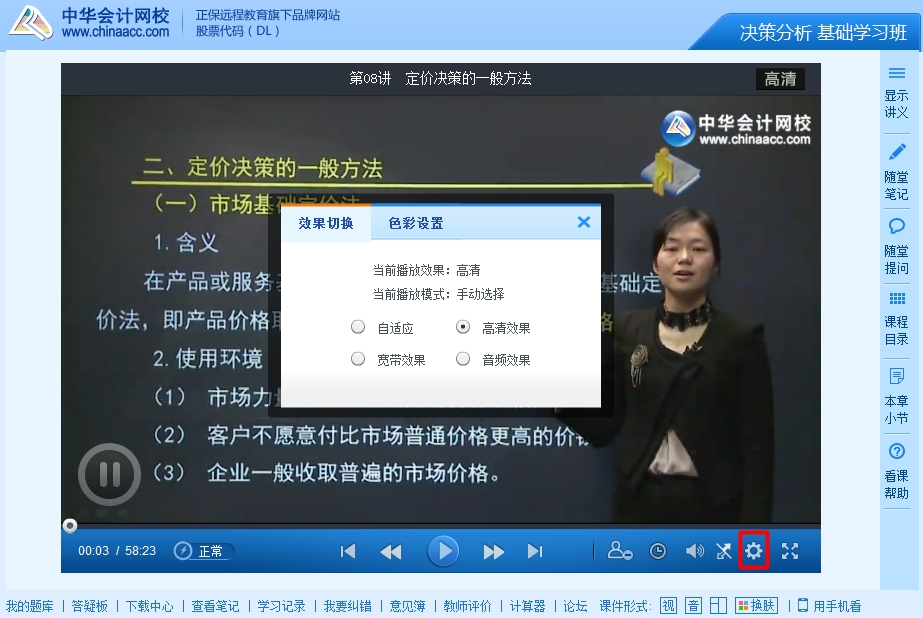Viewport: 923px width, 618px height.
Task: Open the settings gear in player bar
Action: coord(753,551)
